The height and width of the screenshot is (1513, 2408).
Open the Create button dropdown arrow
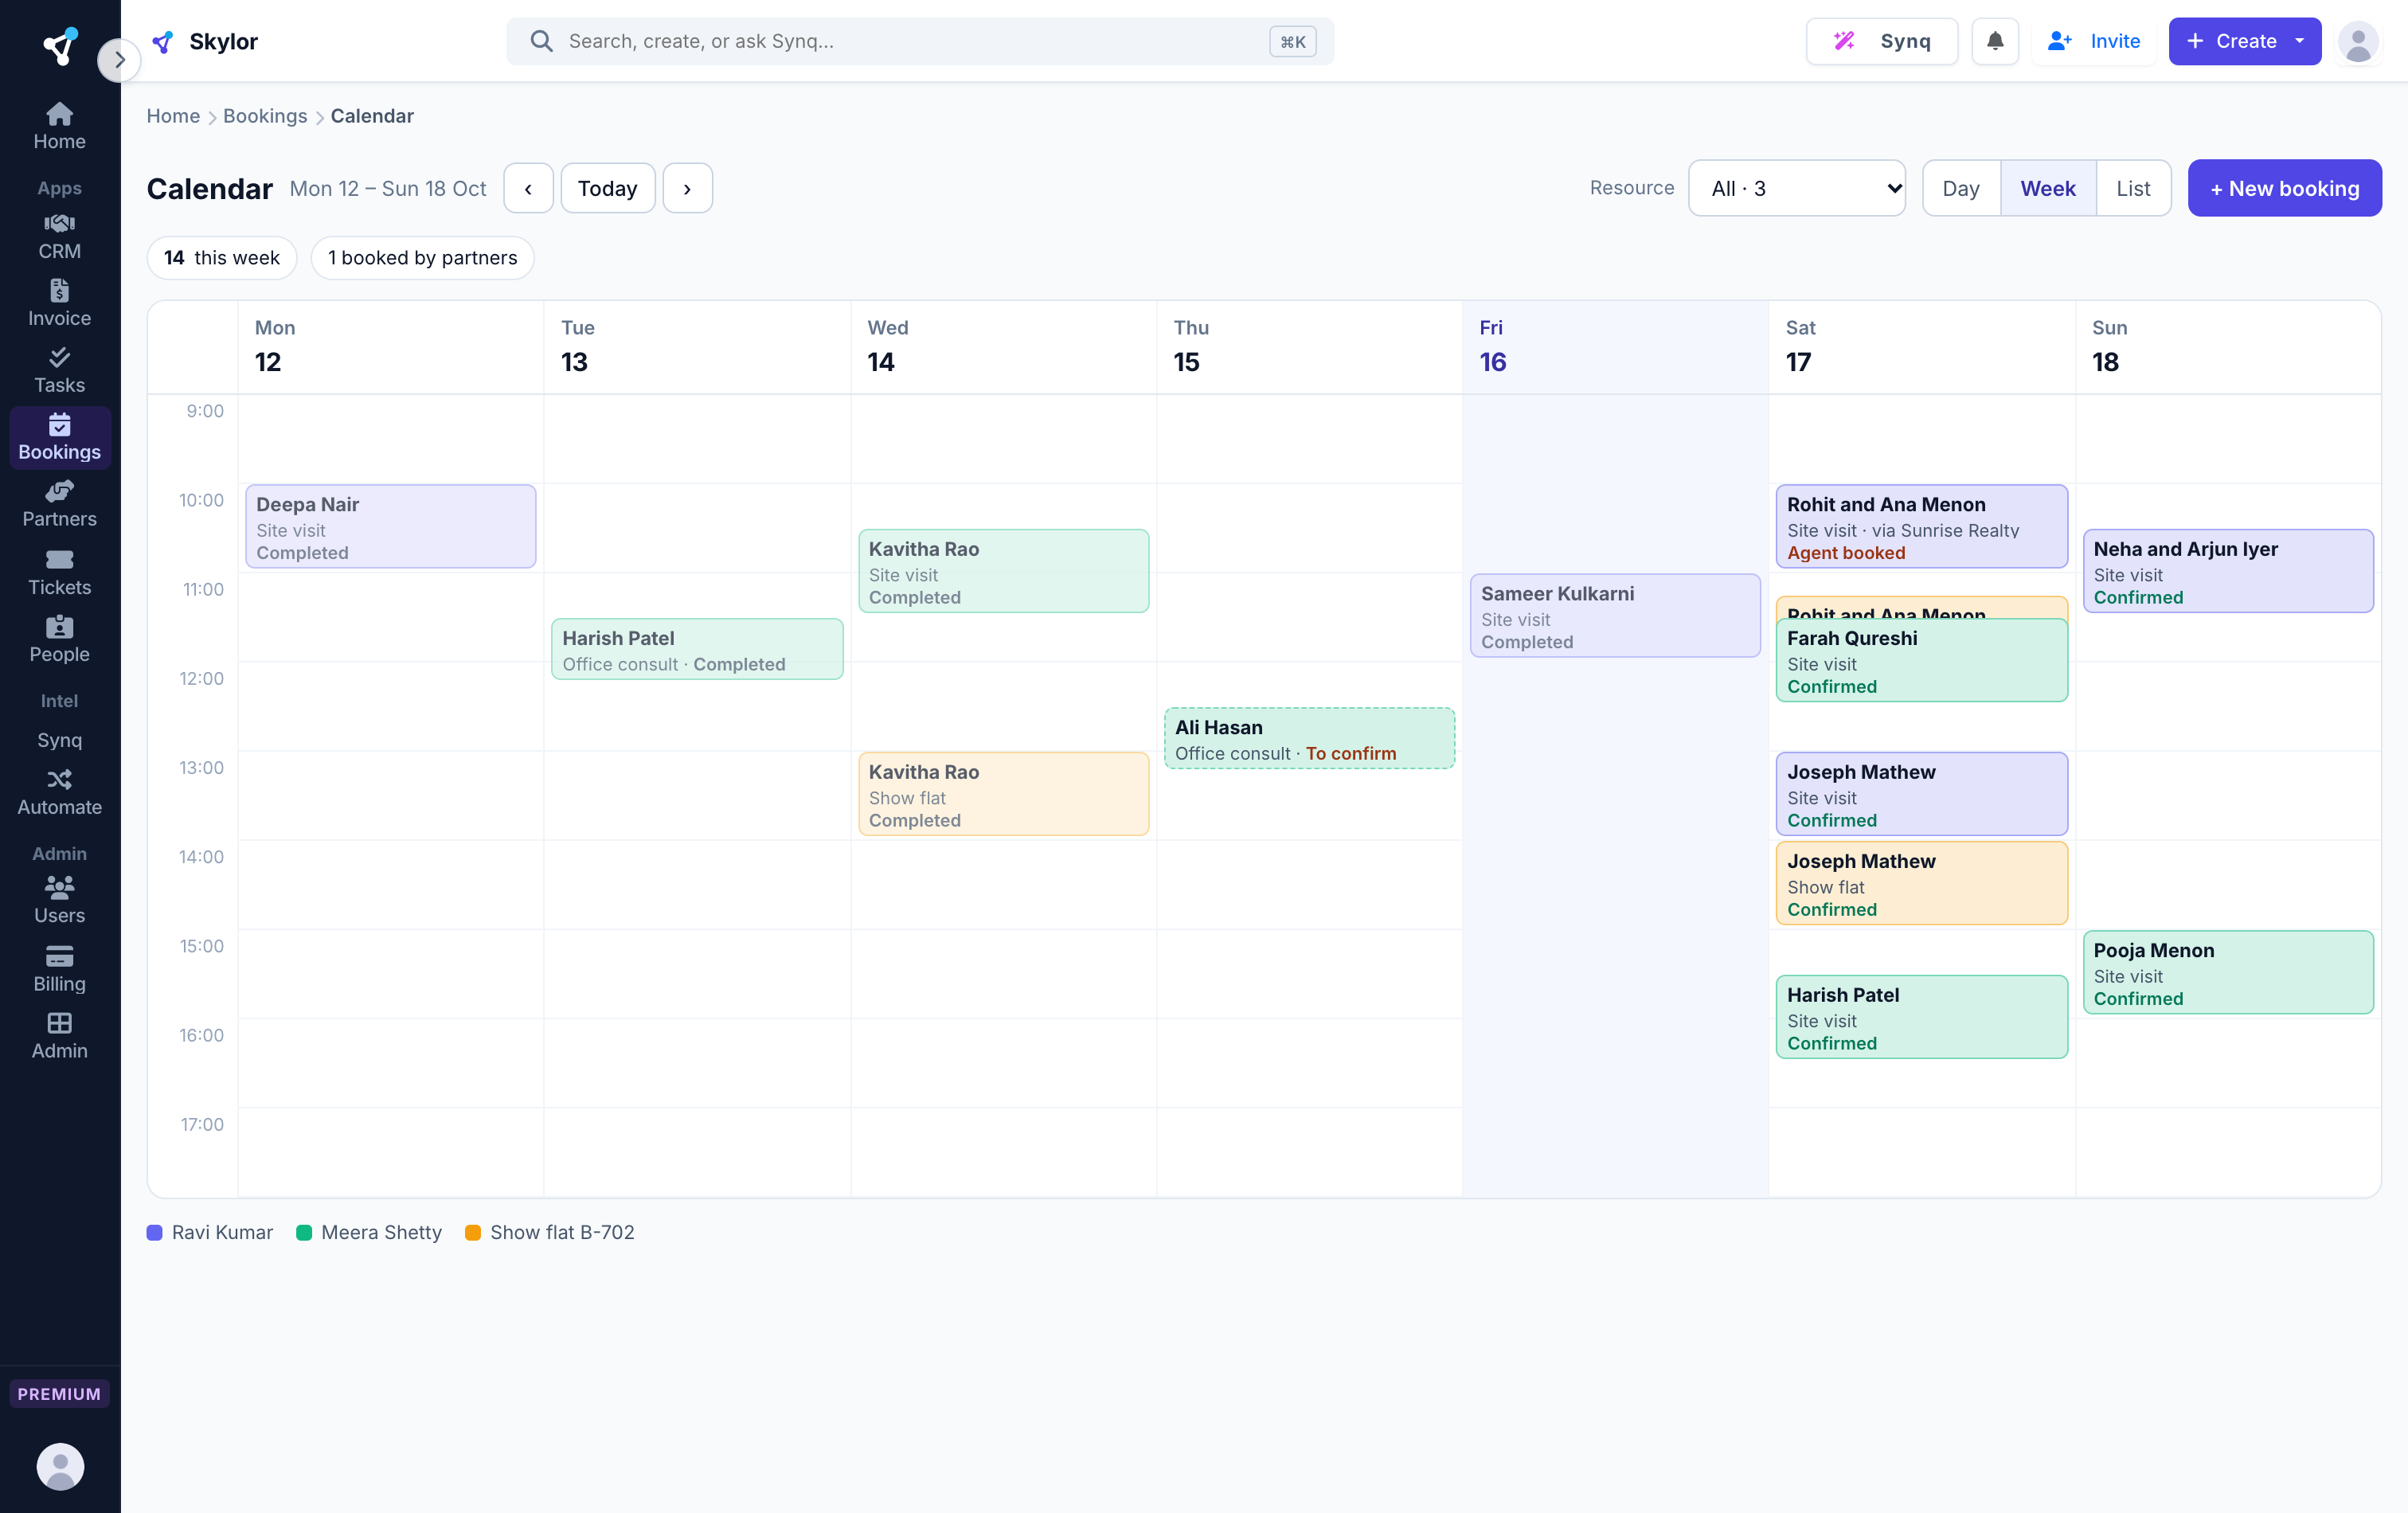click(x=2299, y=41)
